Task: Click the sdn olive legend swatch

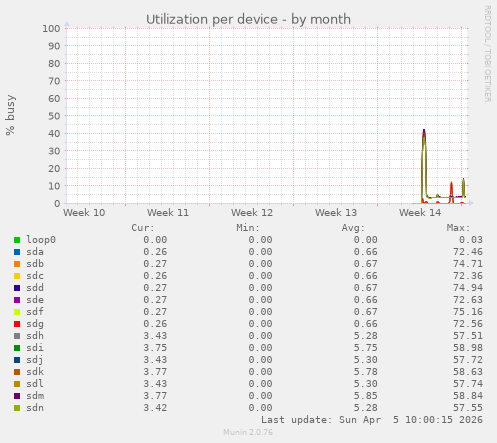Action: tap(17, 408)
